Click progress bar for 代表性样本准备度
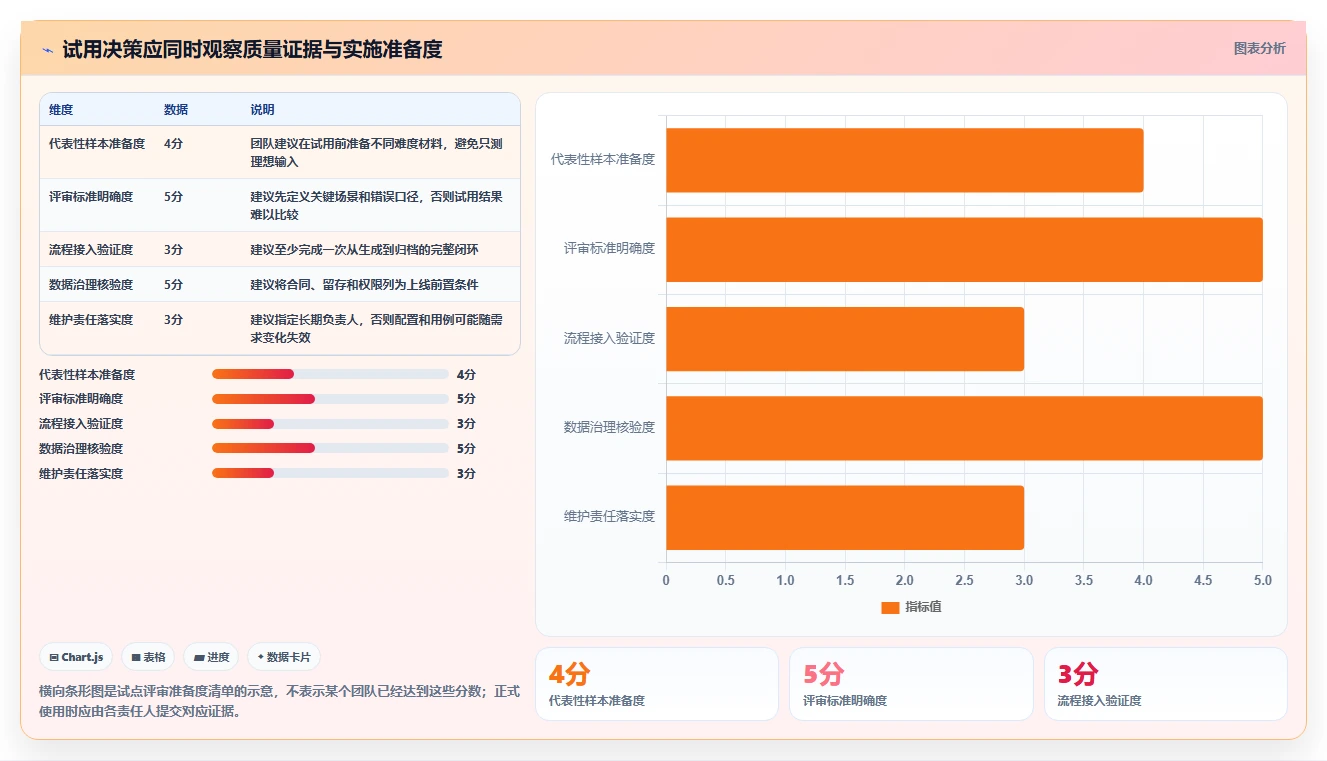This screenshot has height=761, width=1327. (330, 374)
